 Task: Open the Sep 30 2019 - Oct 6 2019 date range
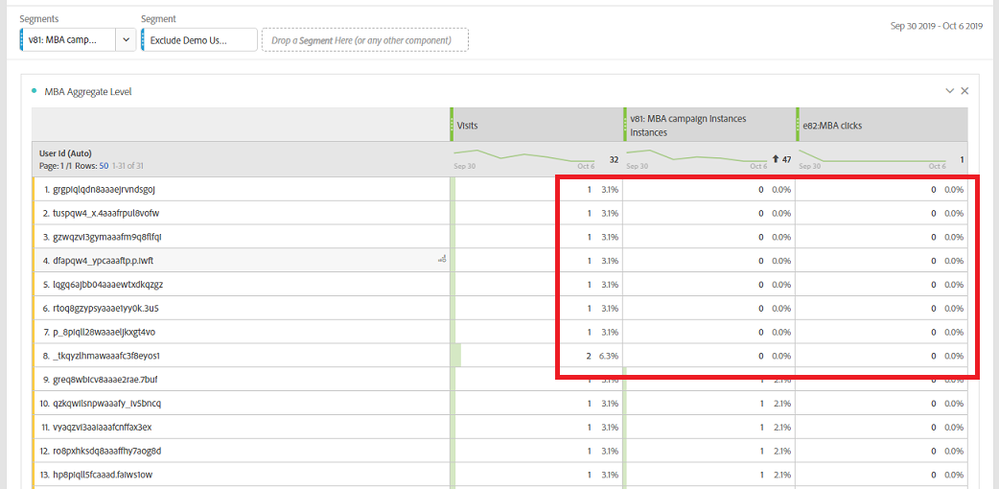[x=937, y=26]
